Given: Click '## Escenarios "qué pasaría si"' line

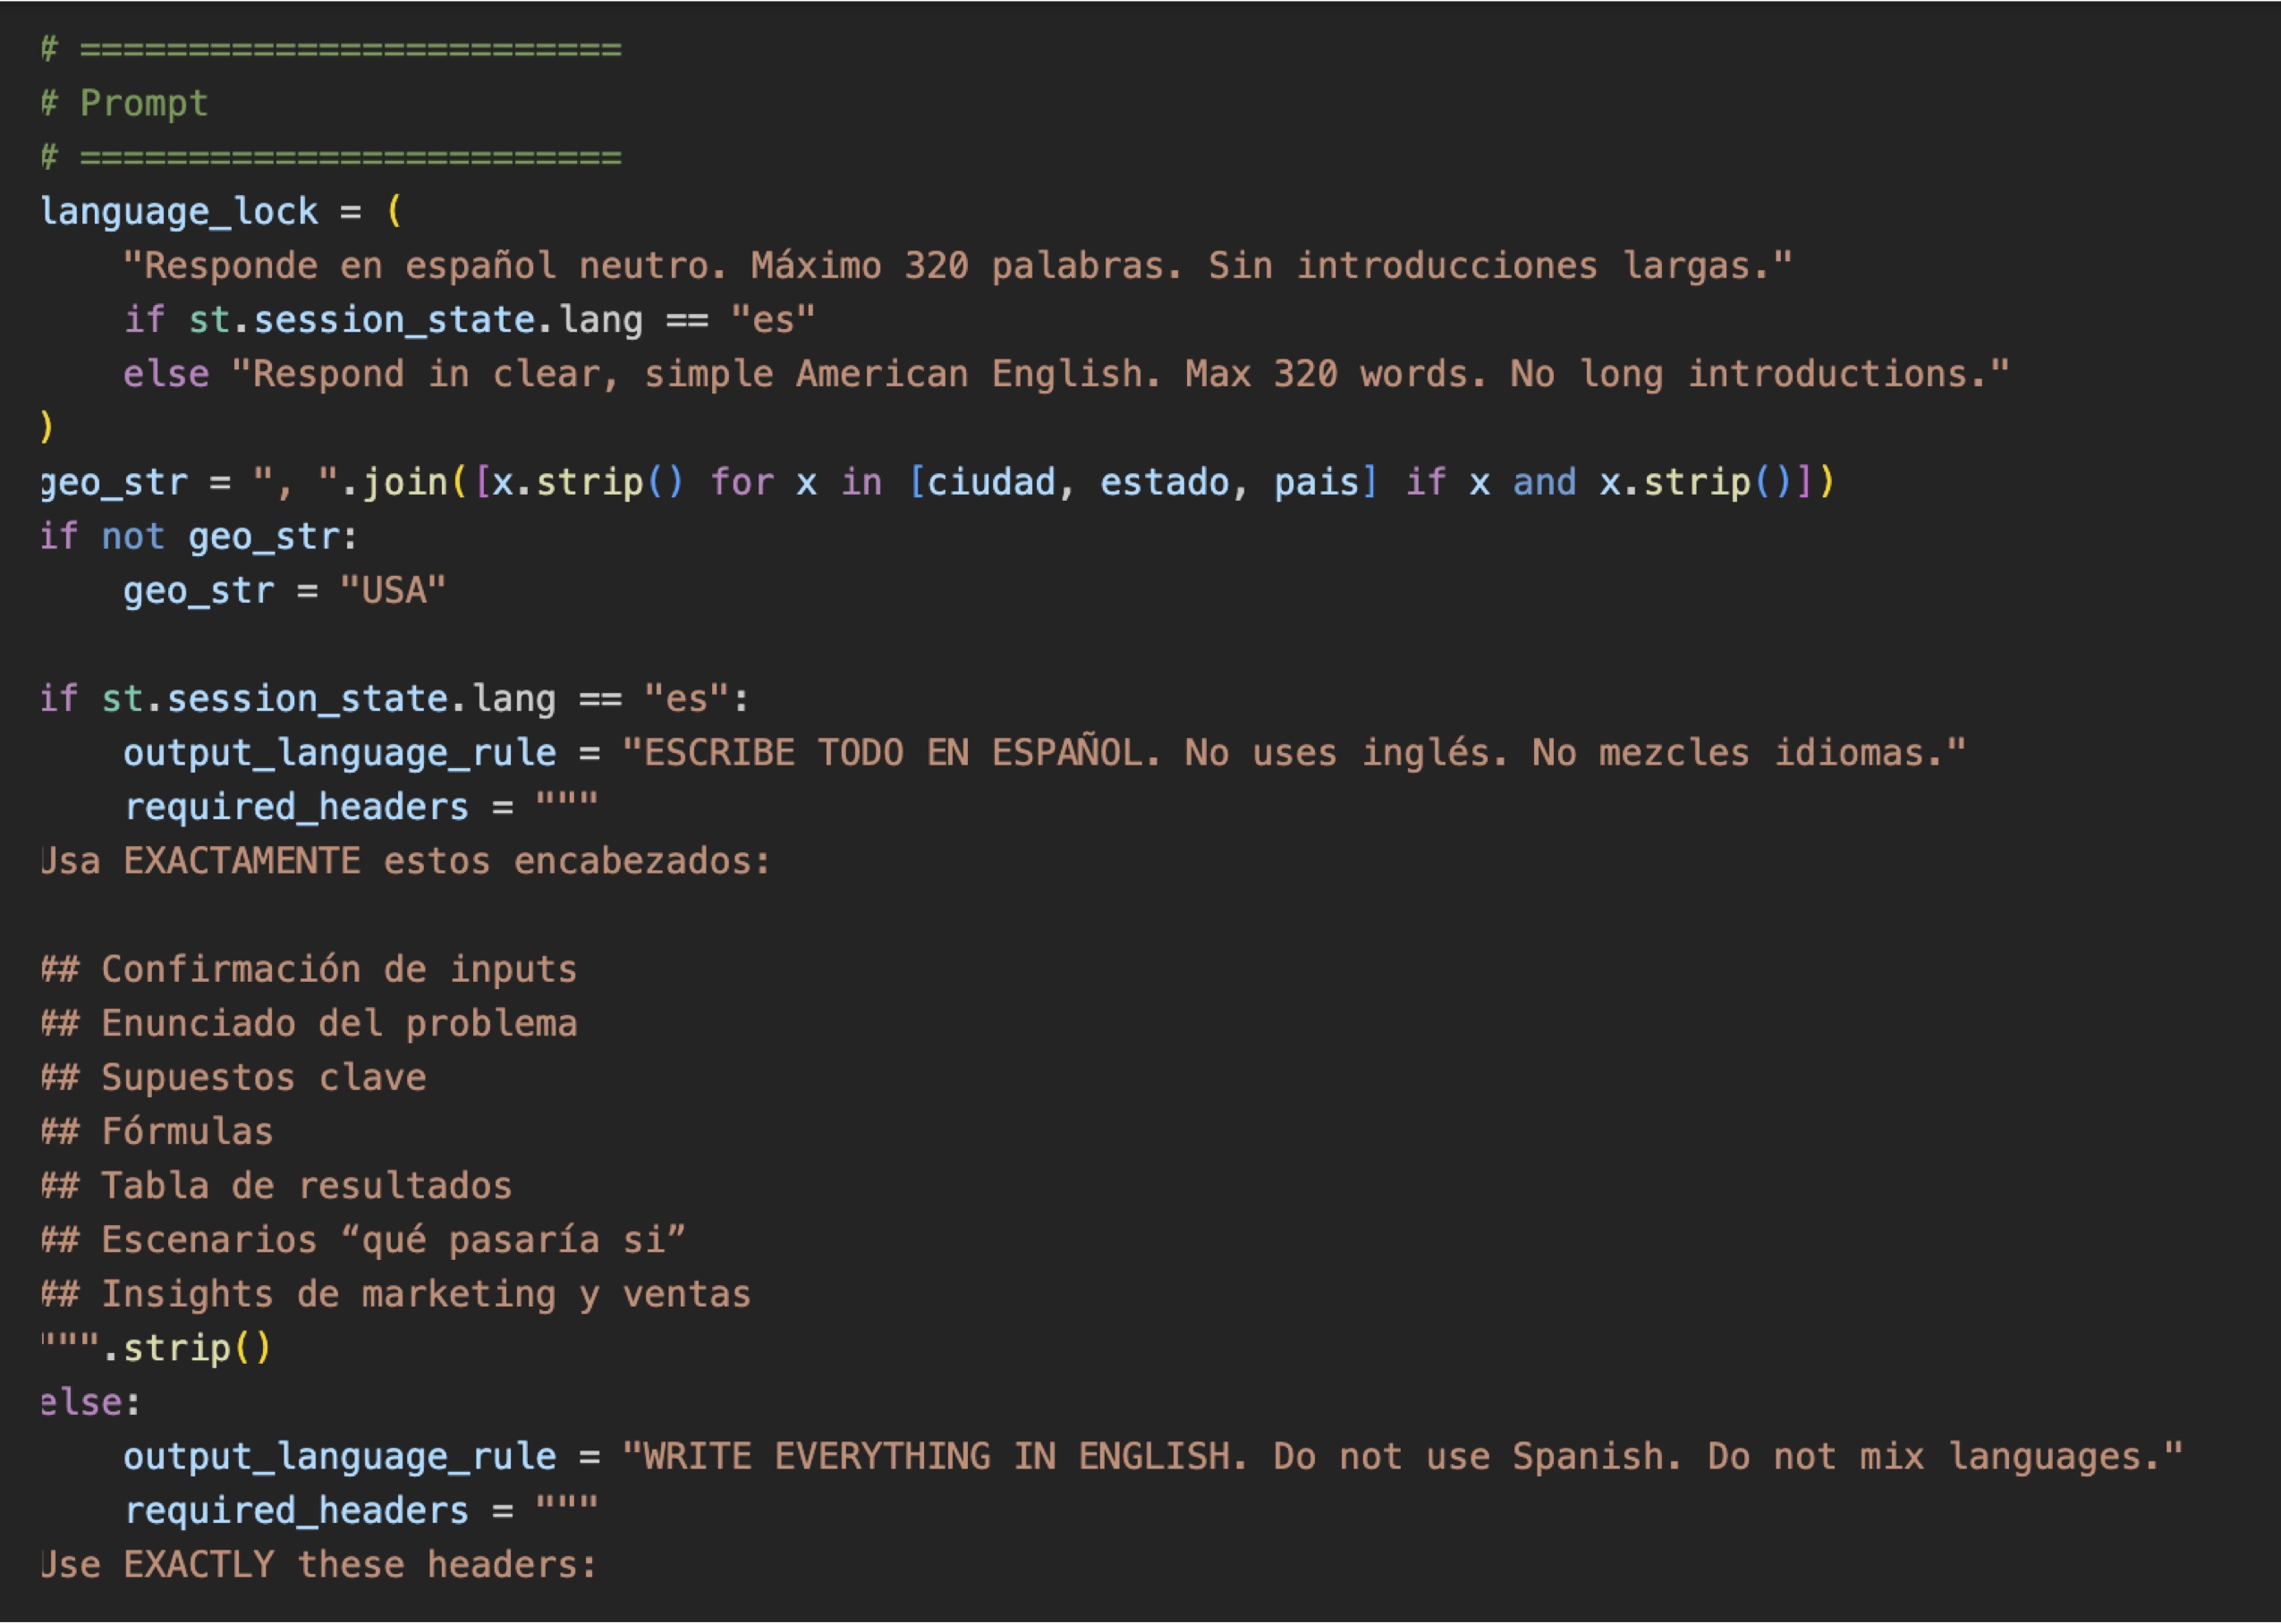Looking at the screenshot, I should point(363,1240).
